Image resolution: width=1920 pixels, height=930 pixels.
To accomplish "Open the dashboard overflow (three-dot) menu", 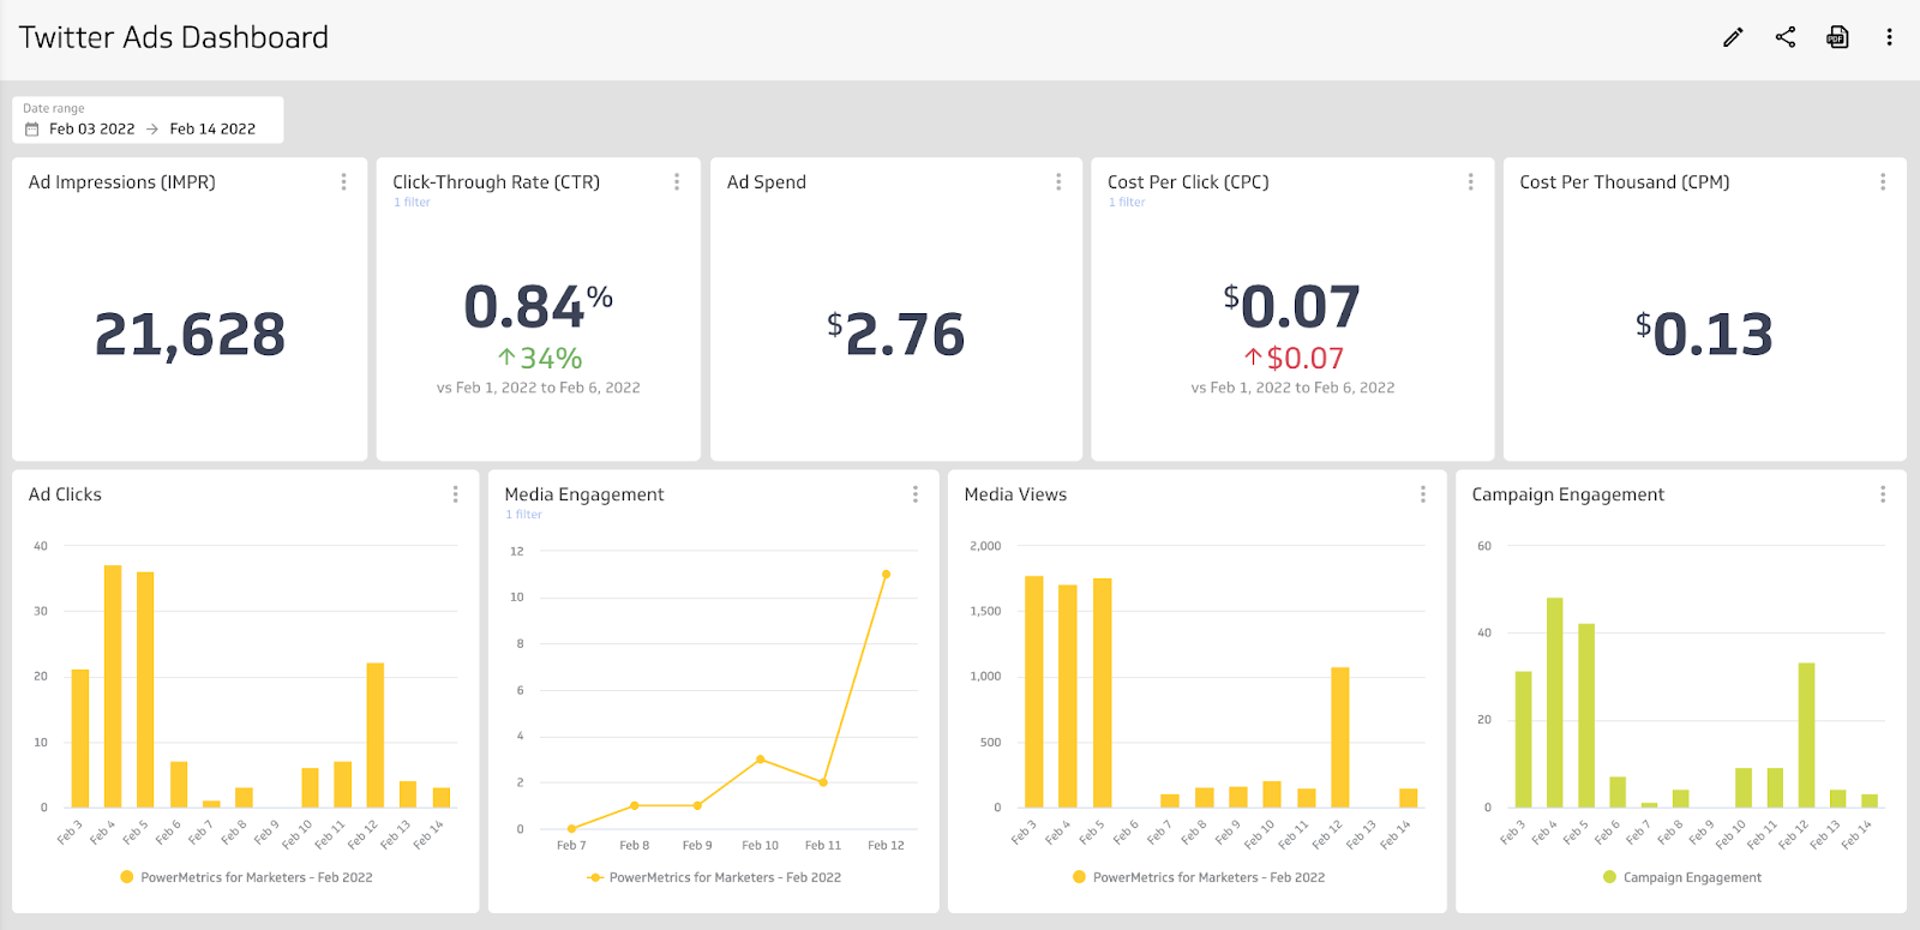I will point(1890,37).
